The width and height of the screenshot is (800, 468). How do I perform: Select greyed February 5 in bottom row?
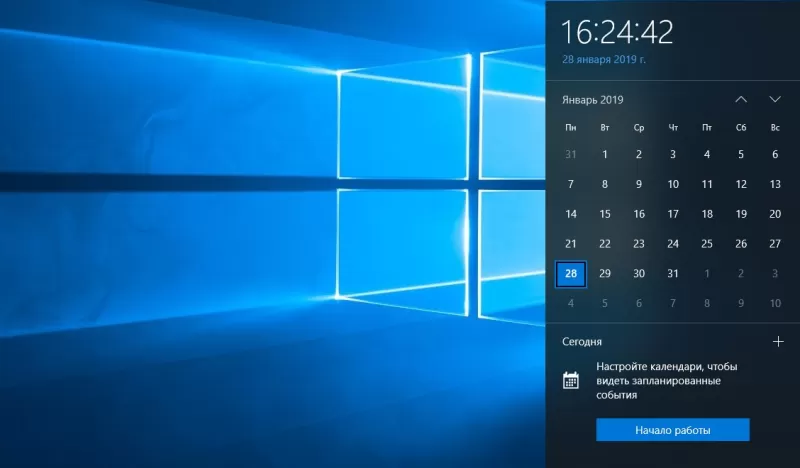tap(605, 304)
